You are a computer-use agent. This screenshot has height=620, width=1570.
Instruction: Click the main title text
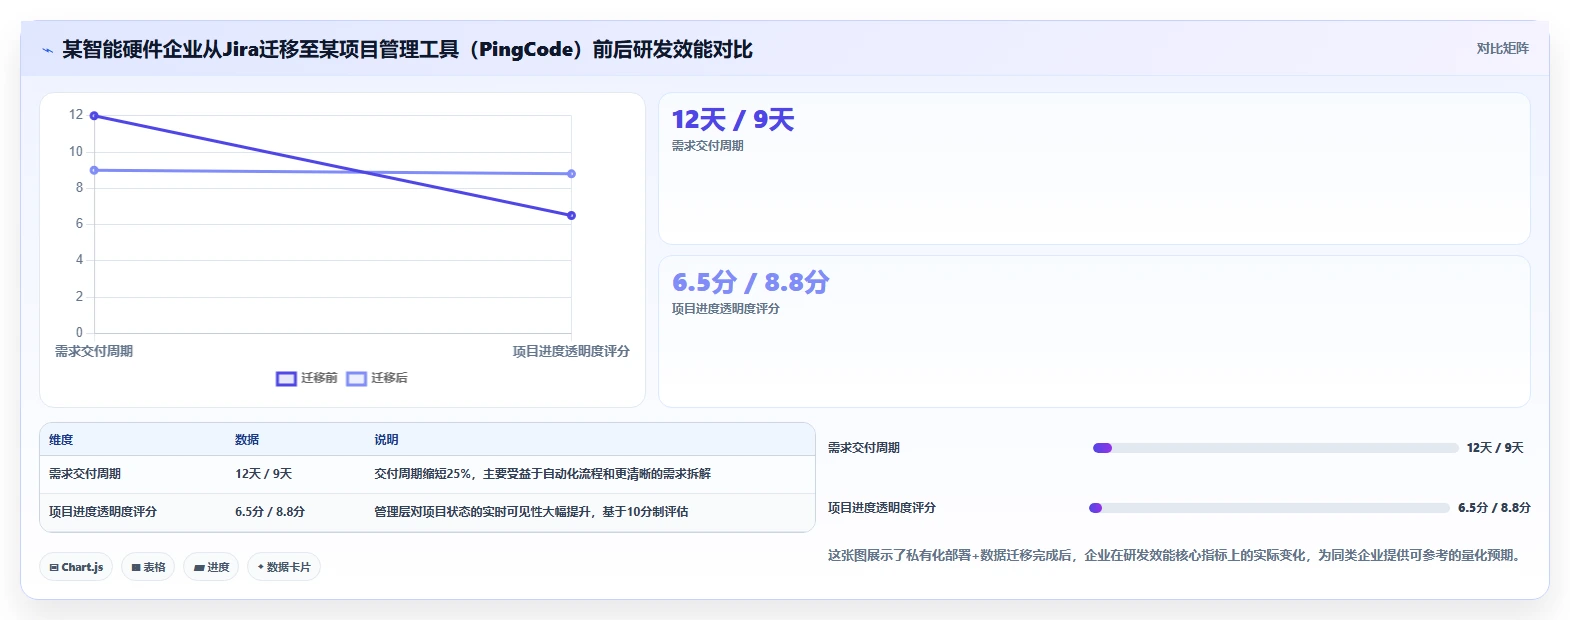pyautogui.click(x=407, y=50)
